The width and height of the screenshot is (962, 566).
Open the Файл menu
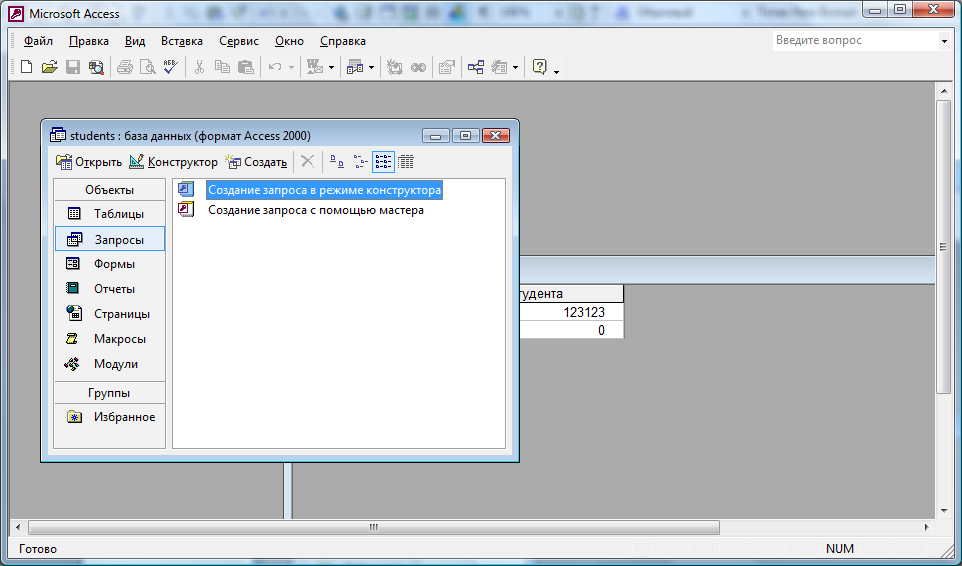tap(38, 41)
